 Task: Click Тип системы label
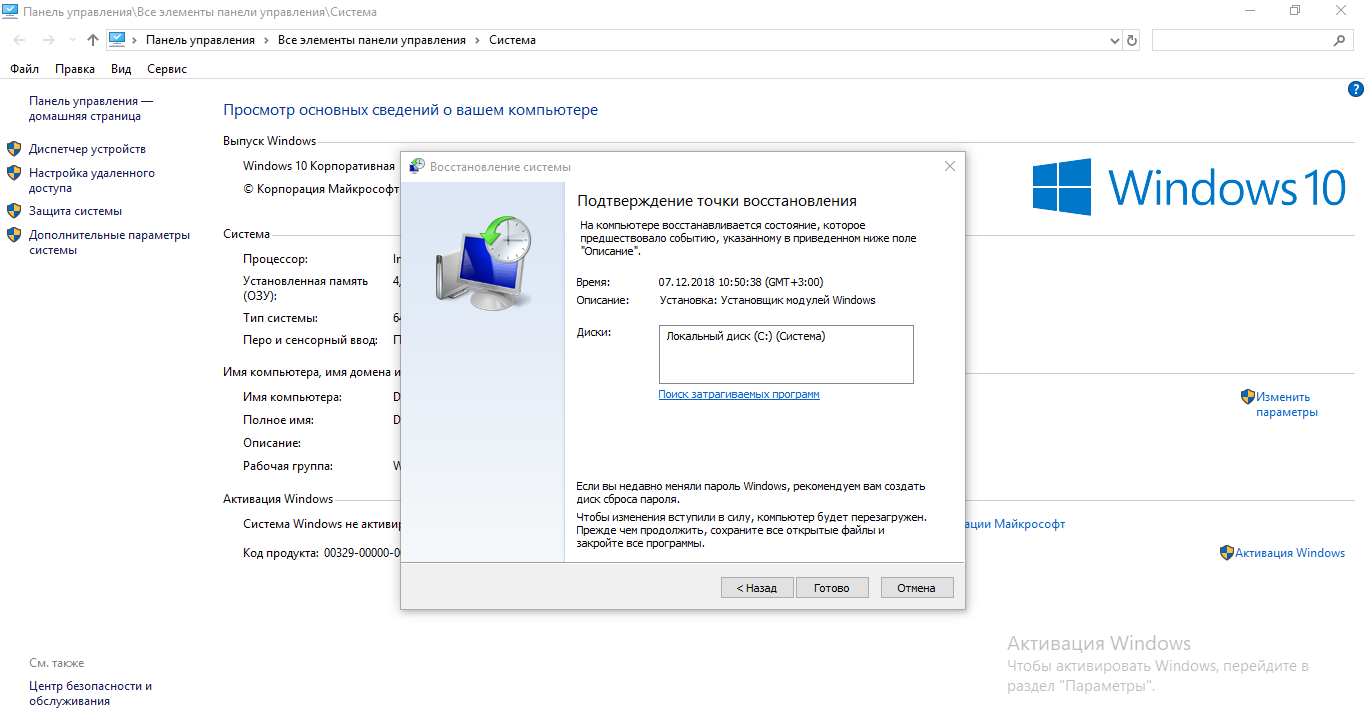[280, 318]
